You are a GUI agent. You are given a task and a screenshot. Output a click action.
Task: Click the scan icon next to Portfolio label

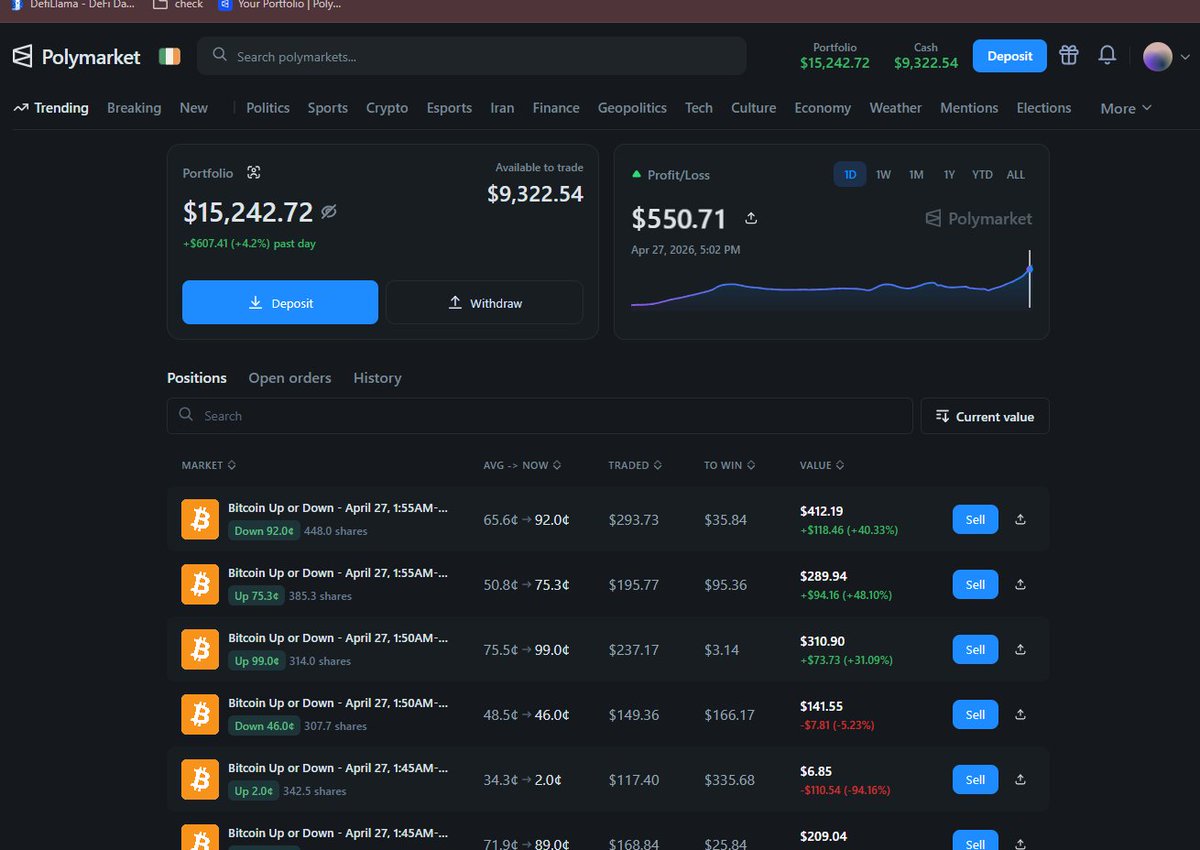pos(253,173)
